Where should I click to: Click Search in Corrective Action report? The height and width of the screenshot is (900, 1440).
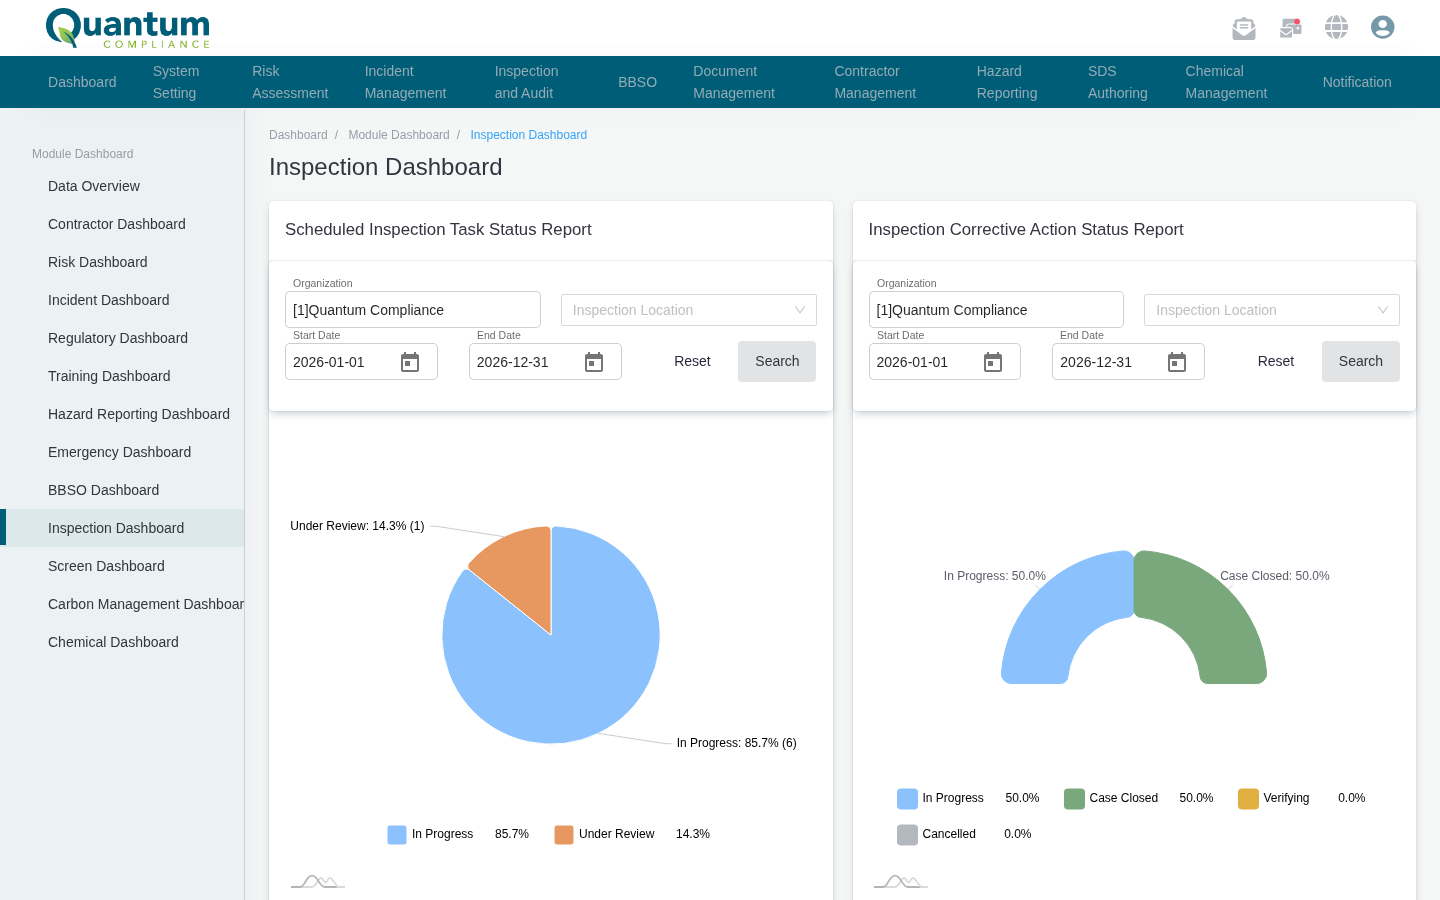[x=1361, y=361]
